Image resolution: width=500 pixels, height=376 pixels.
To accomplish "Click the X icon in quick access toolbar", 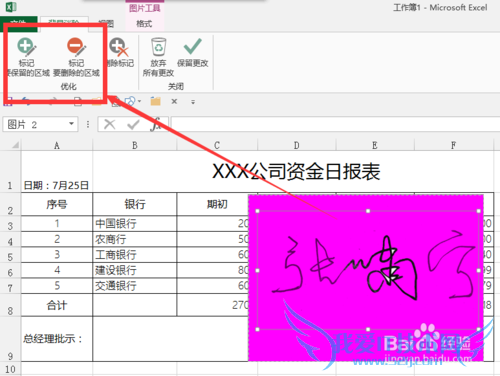I will click(x=174, y=101).
